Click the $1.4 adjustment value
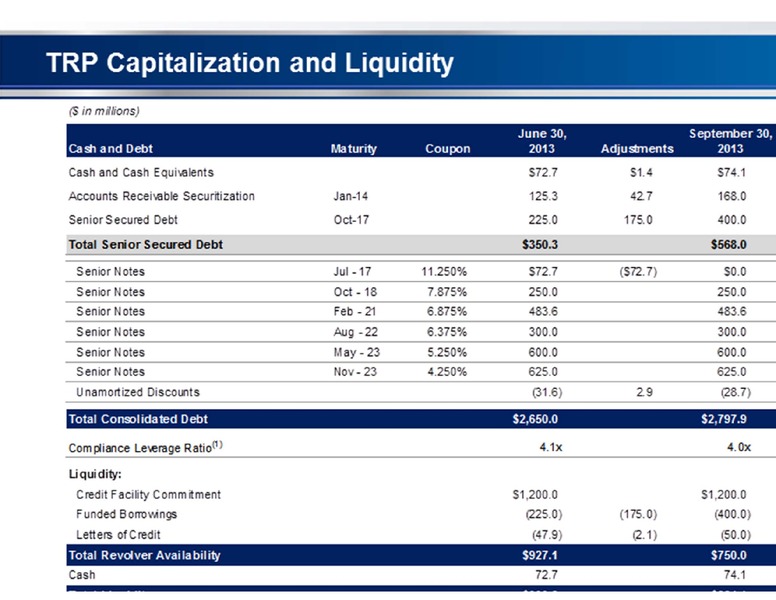Screen dimensions: 776x600 [x=641, y=172]
